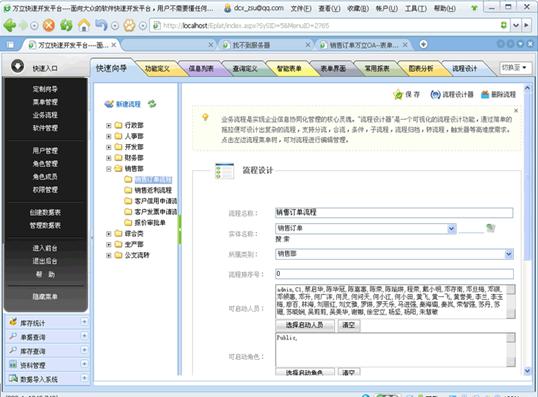Open the address bar history dropdown arrow
Screen dimensions: 538x397
(x=516, y=25)
